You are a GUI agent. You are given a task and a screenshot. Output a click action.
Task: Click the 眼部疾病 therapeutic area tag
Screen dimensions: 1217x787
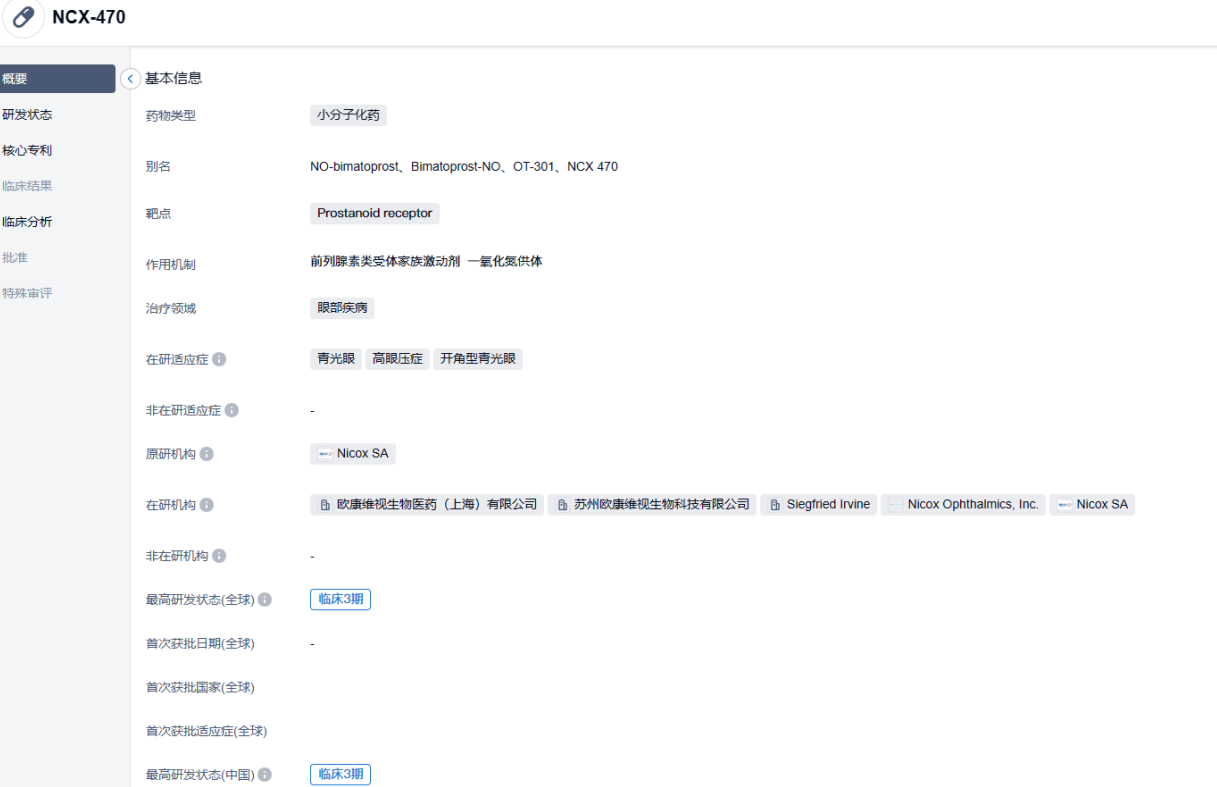342,308
